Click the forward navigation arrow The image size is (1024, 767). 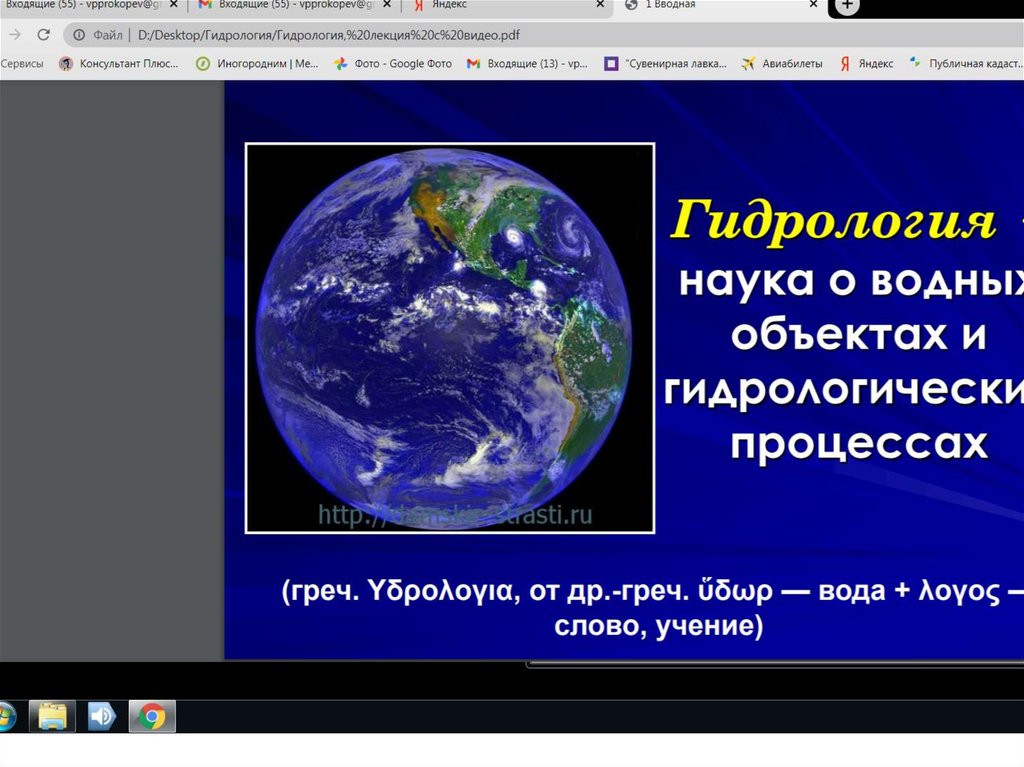point(15,35)
